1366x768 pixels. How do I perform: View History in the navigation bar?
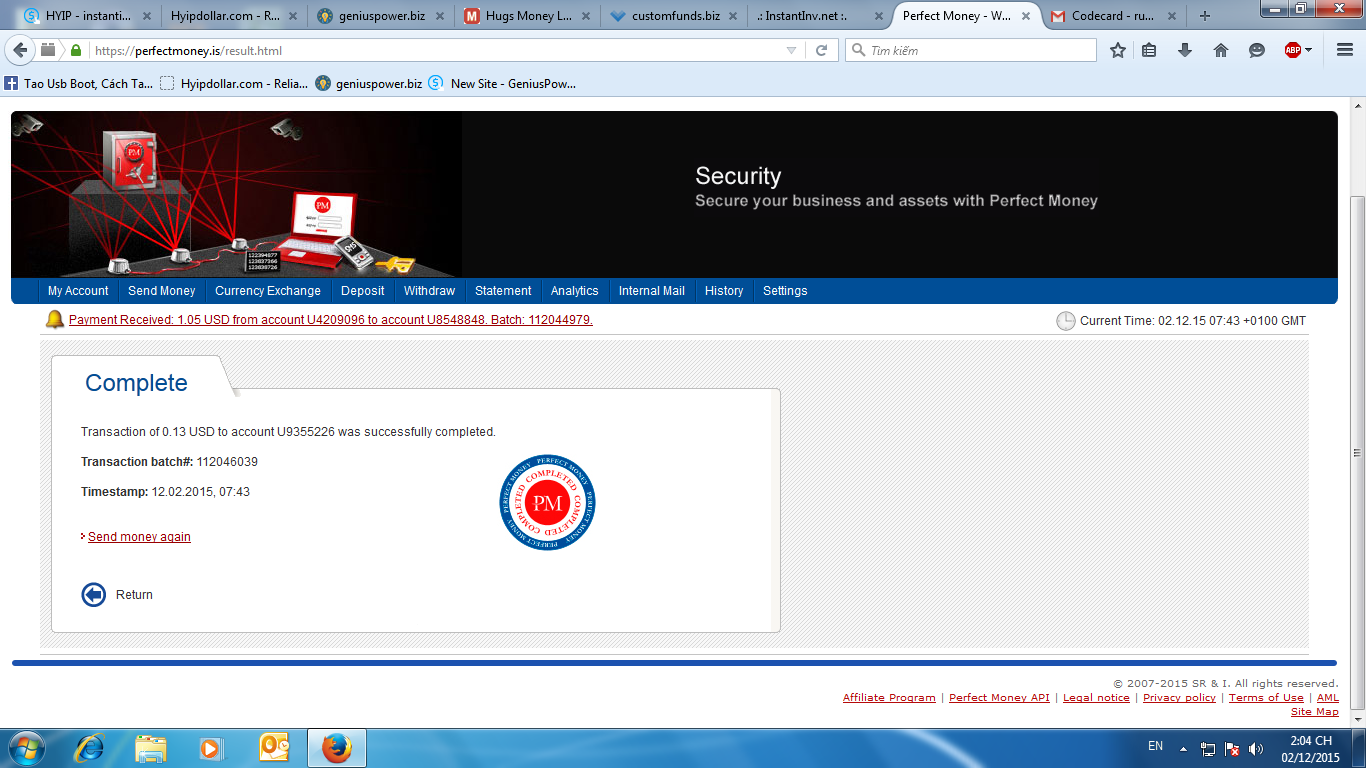tap(724, 291)
